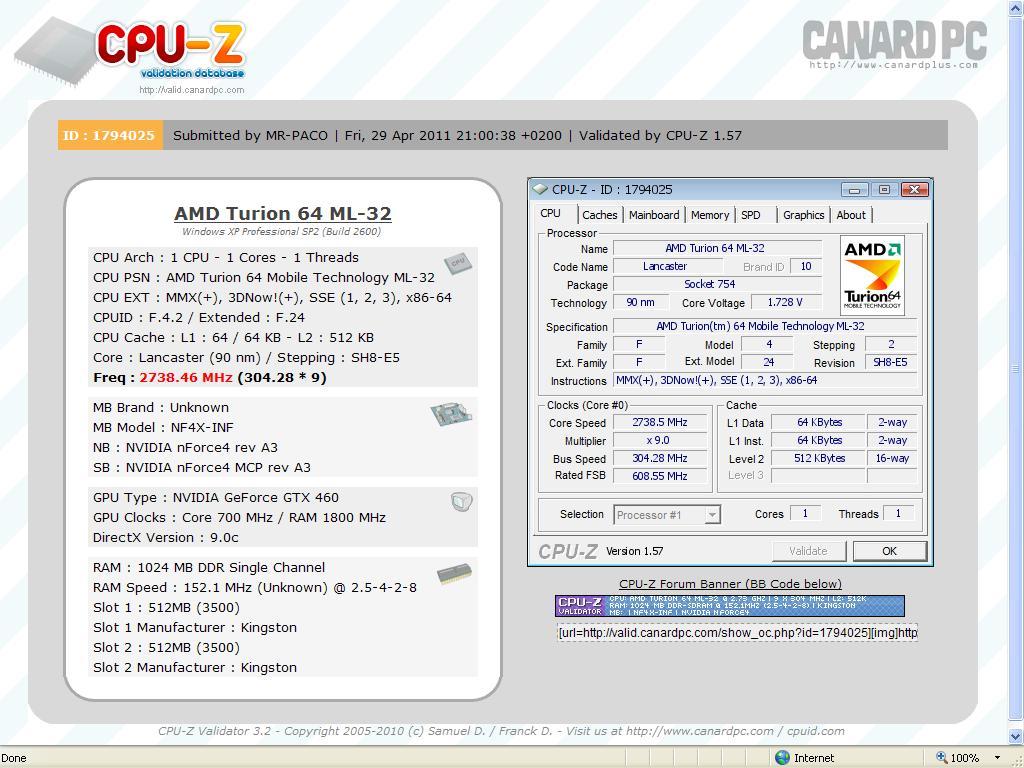Viewport: 1024px width, 768px height.
Task: Click the Rated FSB 608.55 MHz field
Action: click(x=660, y=475)
